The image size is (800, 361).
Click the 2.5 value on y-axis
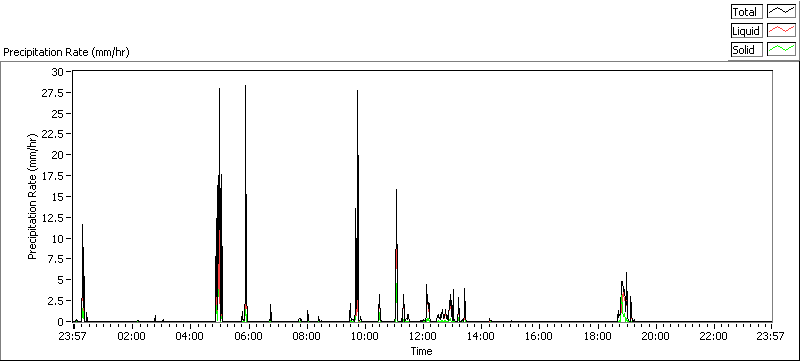click(56, 301)
